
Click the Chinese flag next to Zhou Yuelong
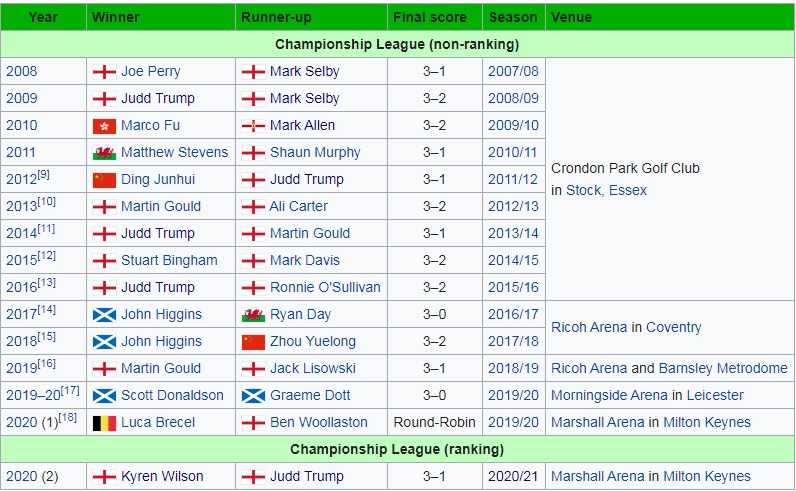tap(253, 342)
